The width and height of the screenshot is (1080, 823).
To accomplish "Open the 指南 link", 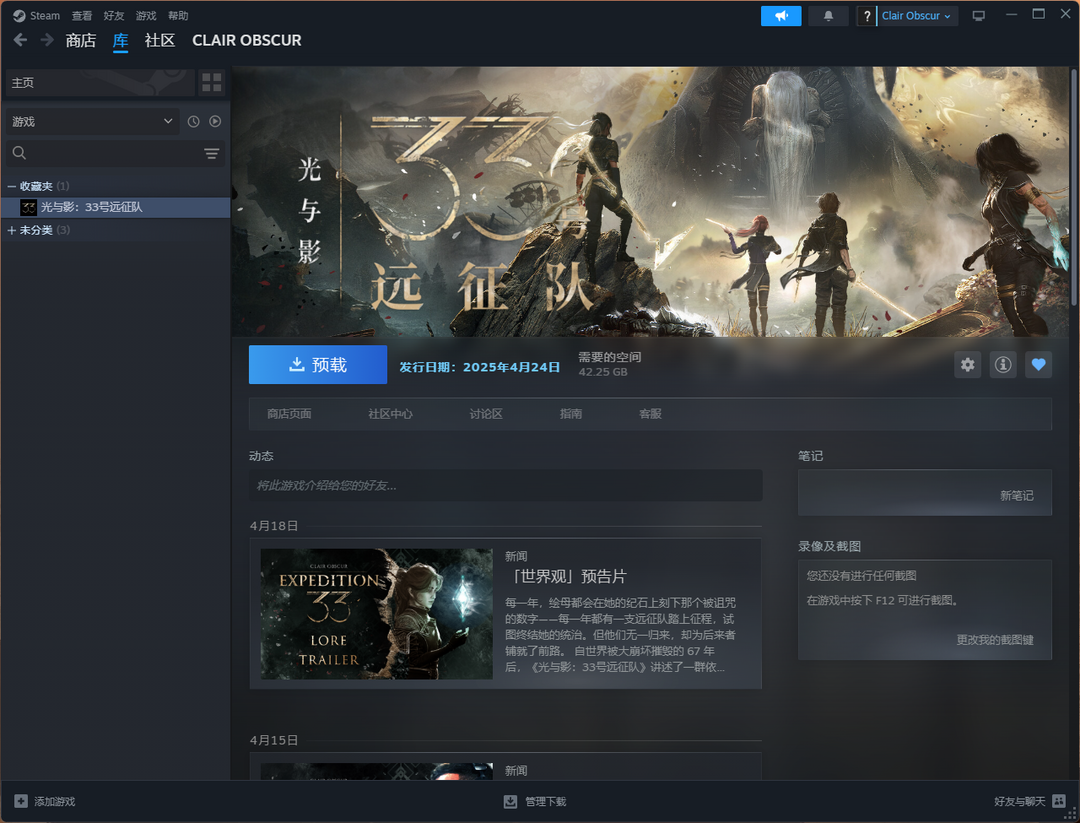I will [x=571, y=414].
